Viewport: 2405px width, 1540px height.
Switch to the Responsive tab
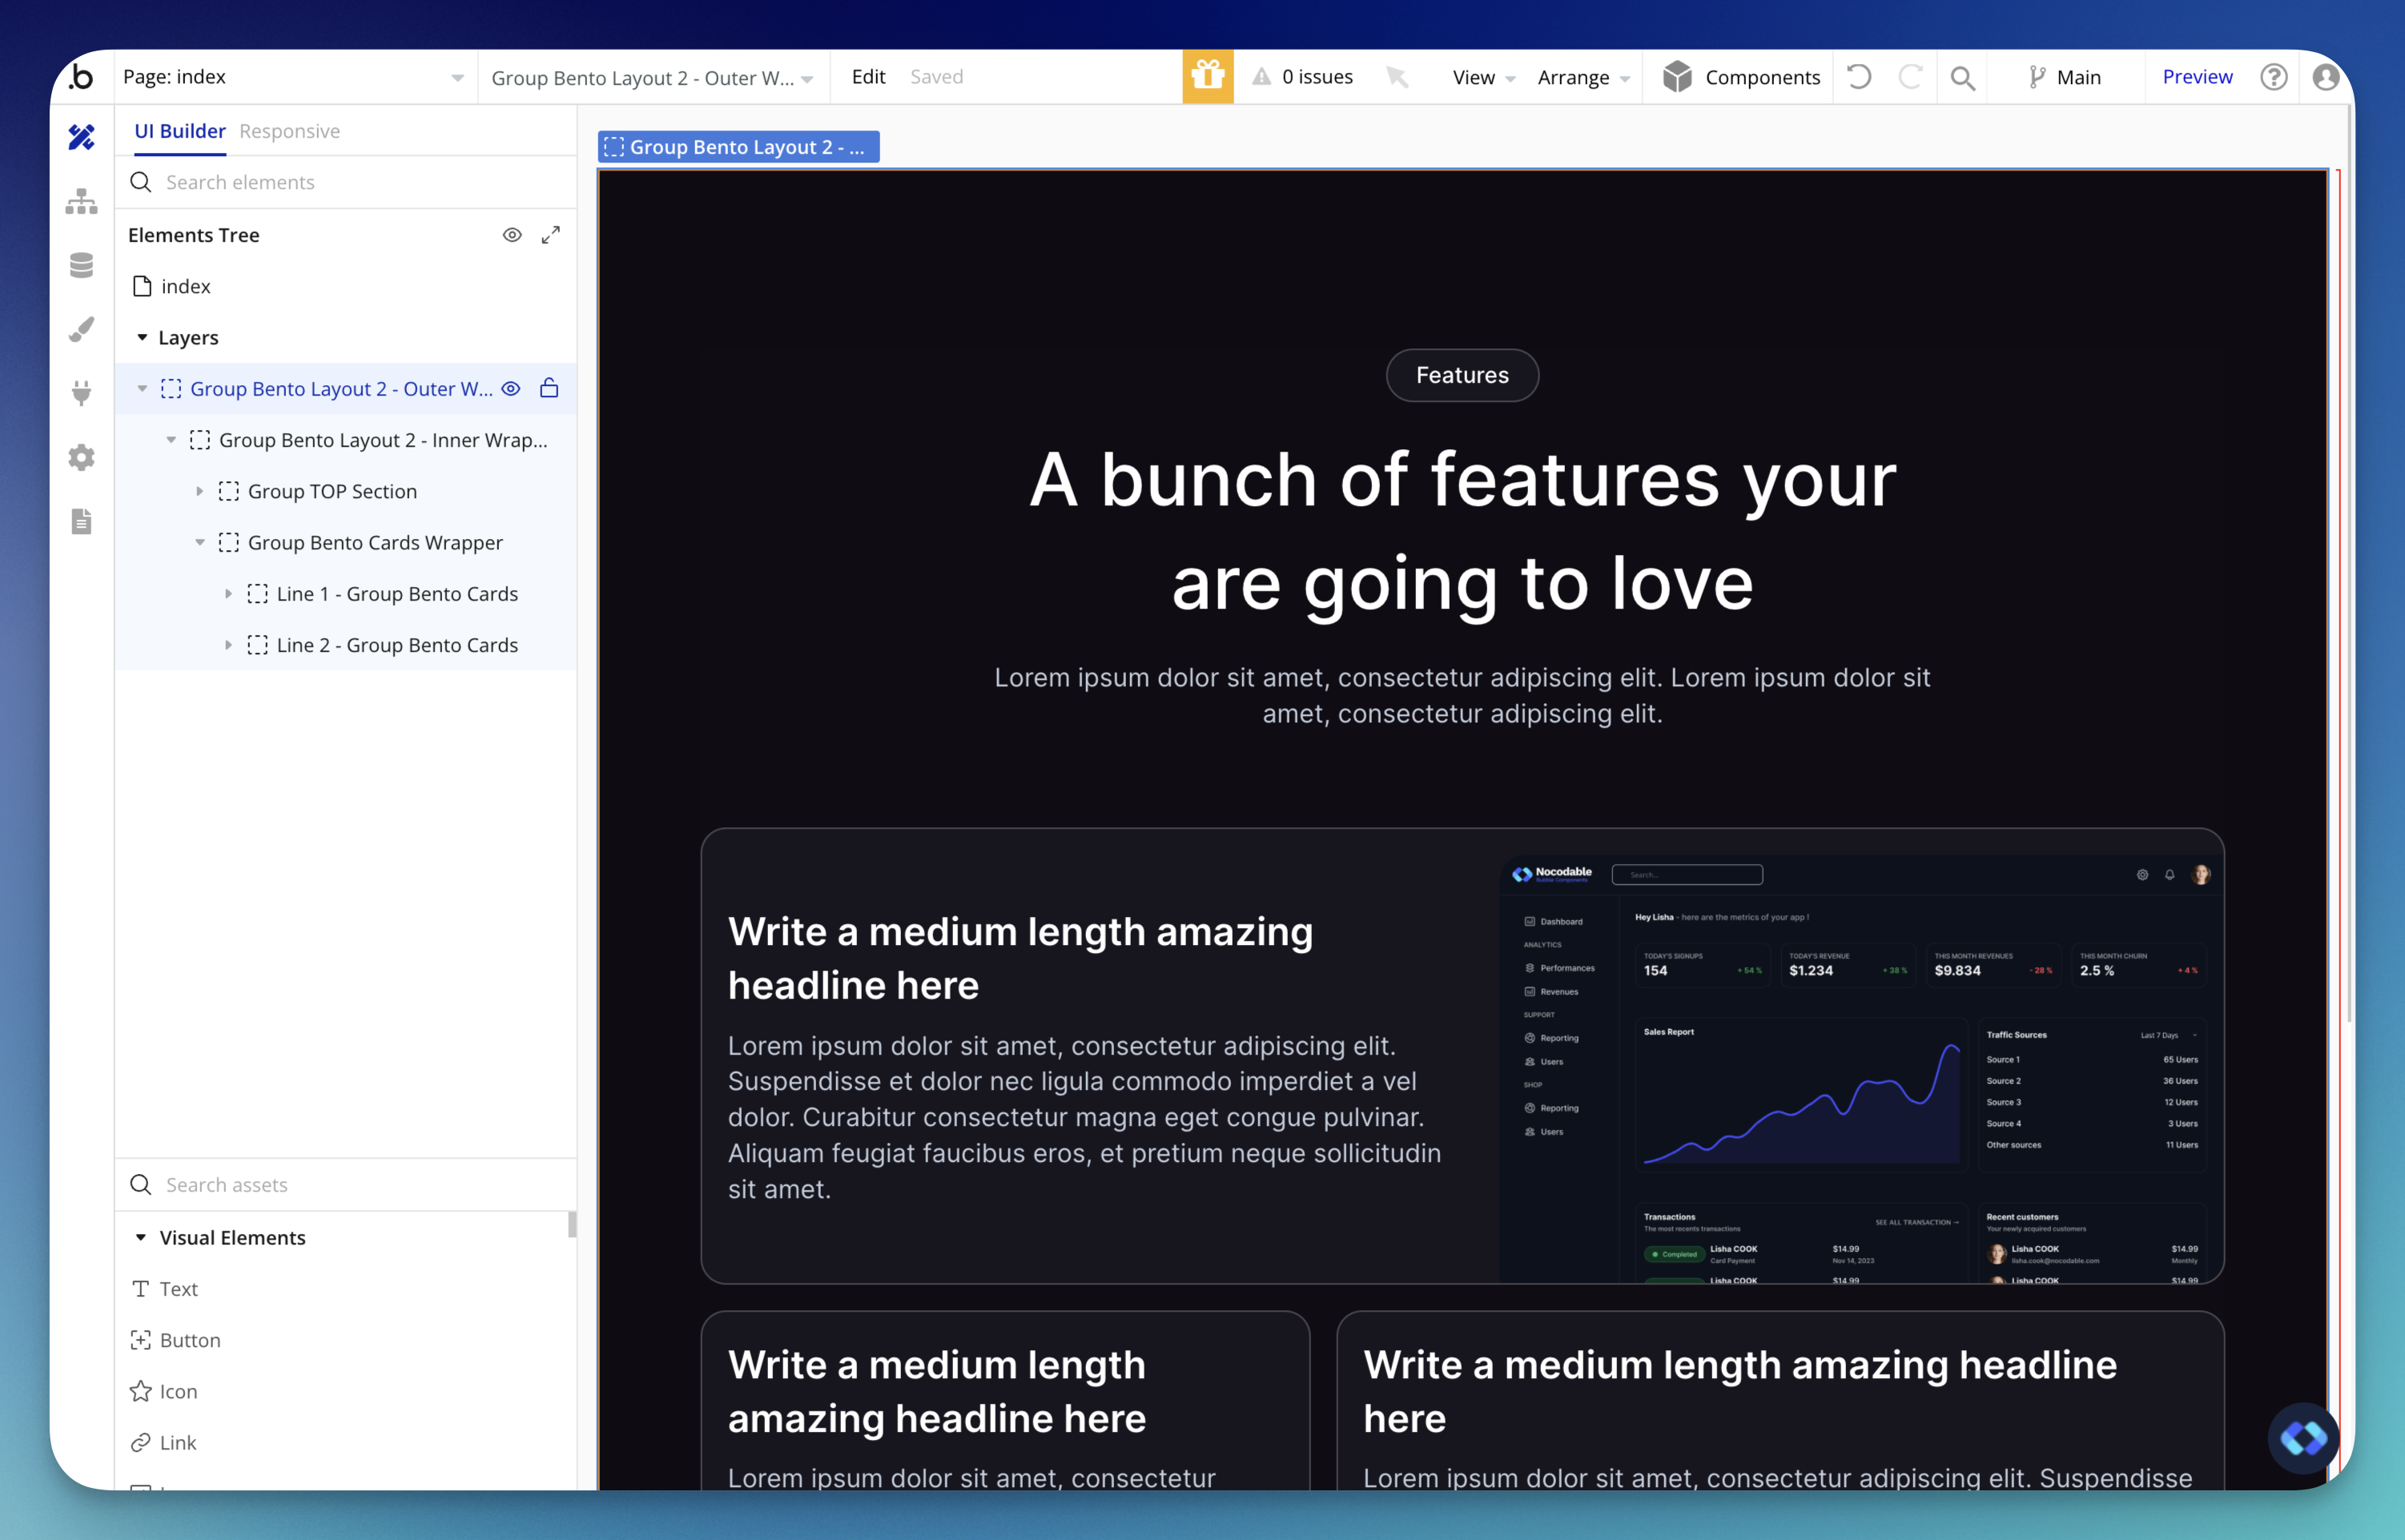(x=290, y=131)
